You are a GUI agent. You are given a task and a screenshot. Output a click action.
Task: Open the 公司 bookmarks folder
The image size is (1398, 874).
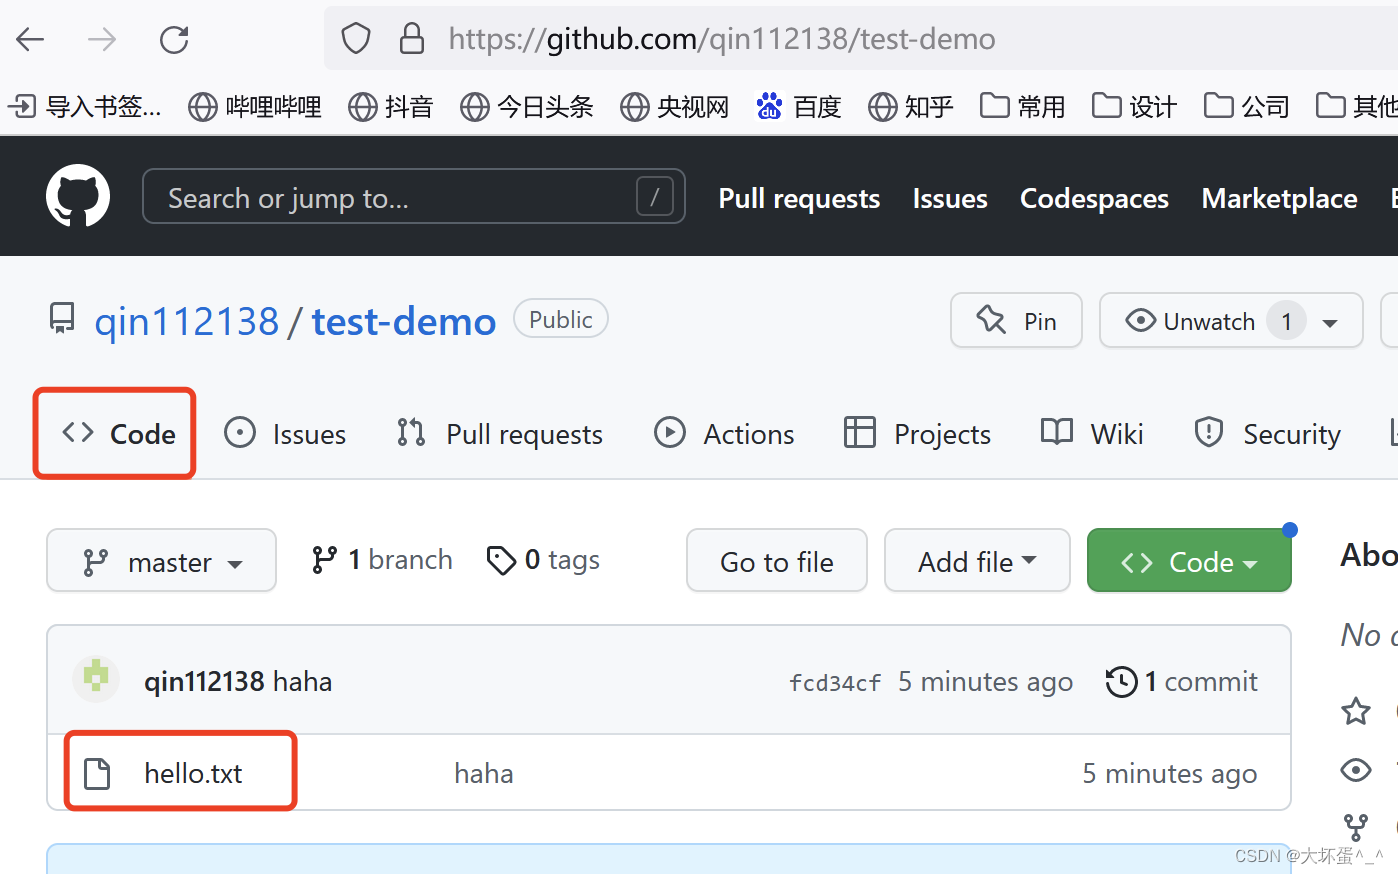1247,106
